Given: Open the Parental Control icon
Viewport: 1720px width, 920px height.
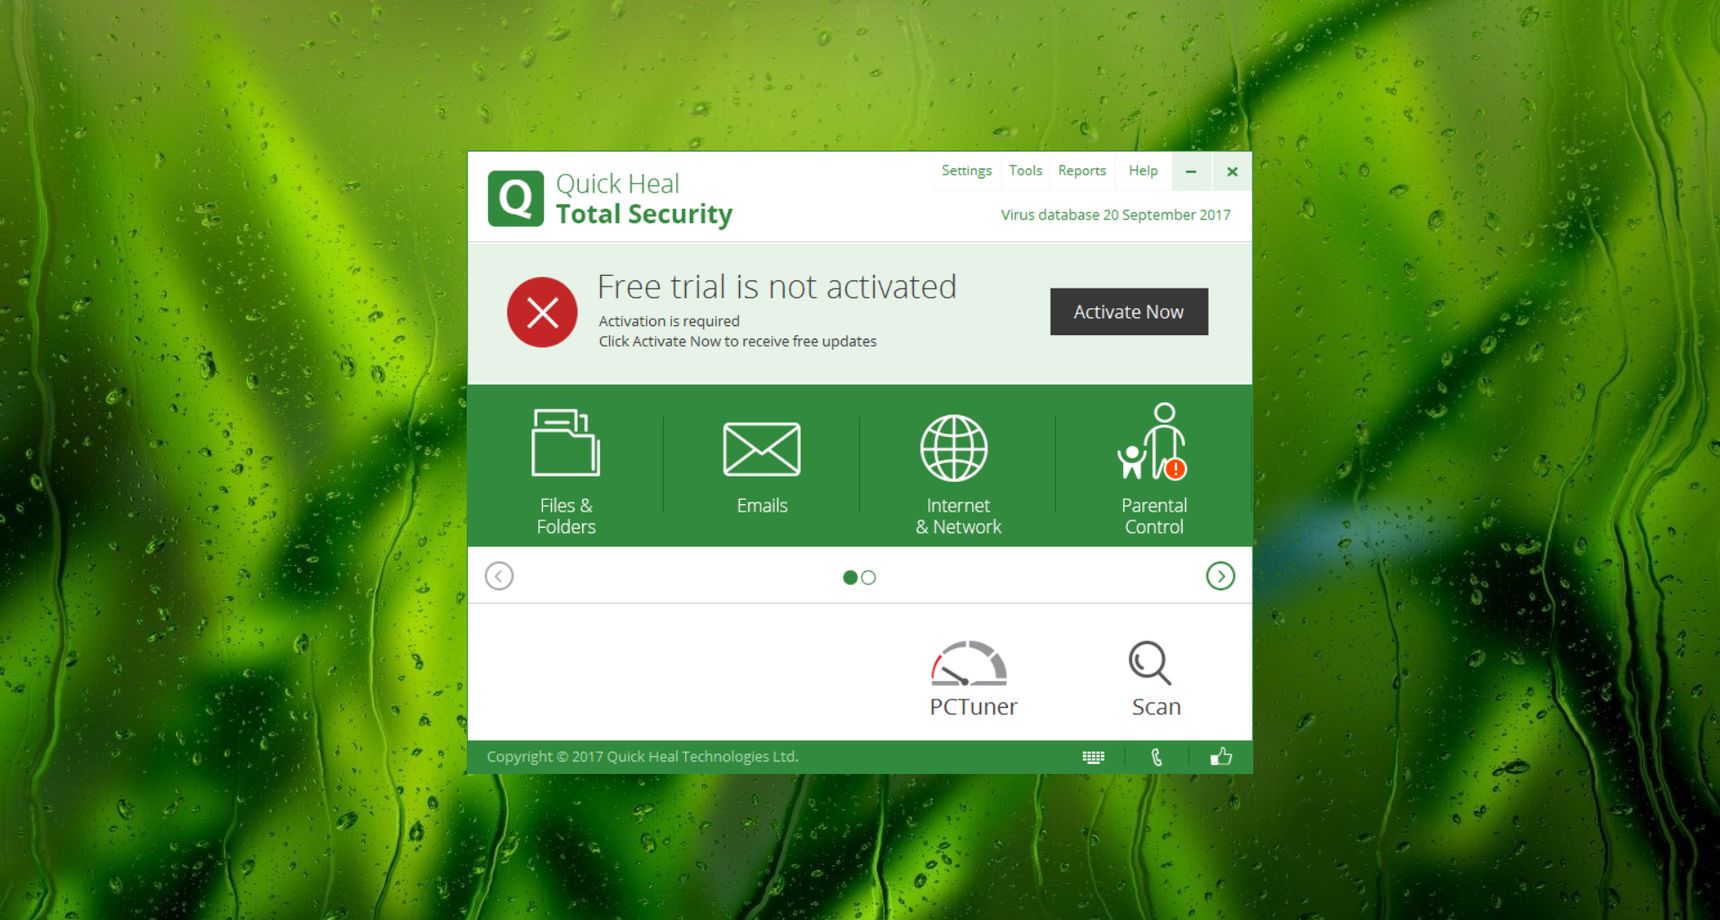Looking at the screenshot, I should [1152, 442].
